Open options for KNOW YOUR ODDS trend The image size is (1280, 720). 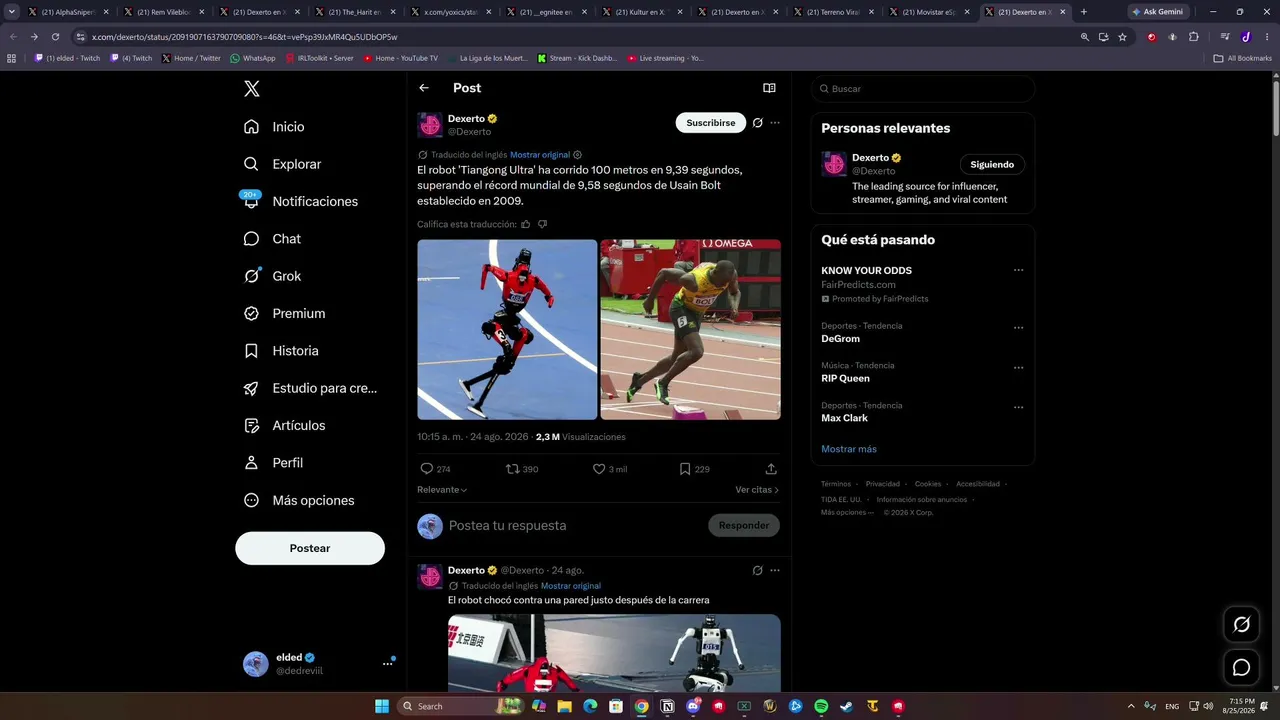coord(1018,270)
